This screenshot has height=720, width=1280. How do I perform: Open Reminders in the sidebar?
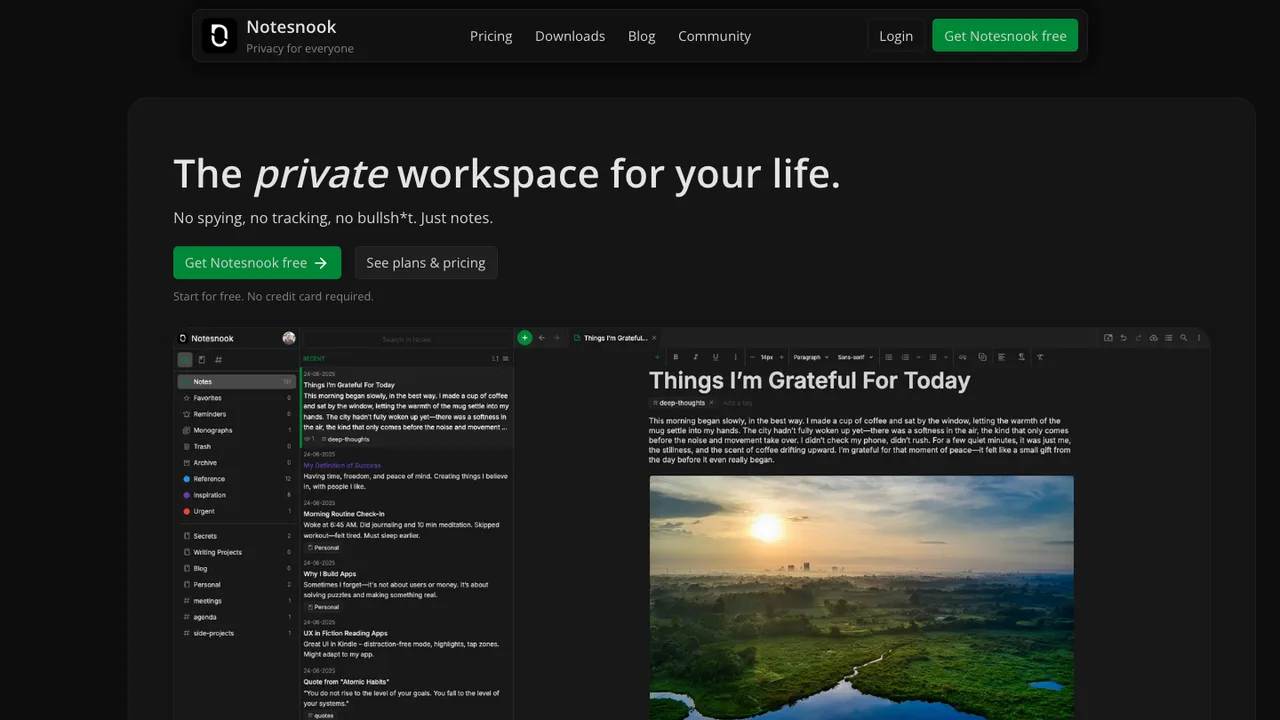236,414
